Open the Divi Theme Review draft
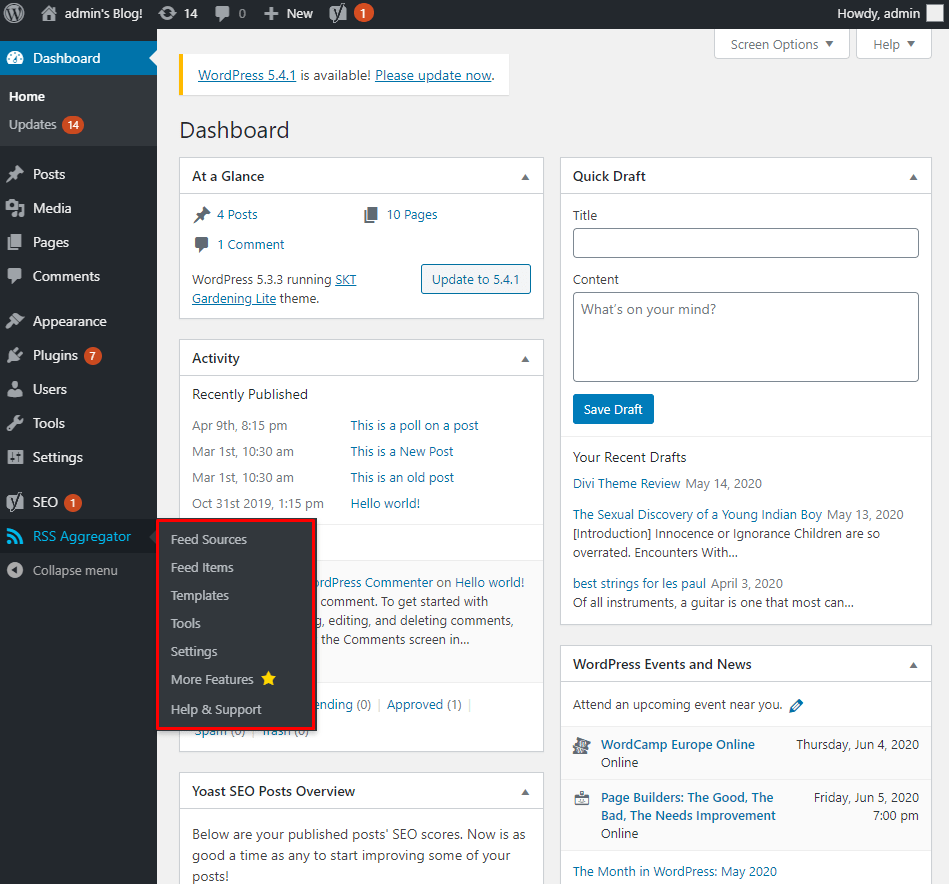Screen dimensions: 949x884 coord(626,483)
